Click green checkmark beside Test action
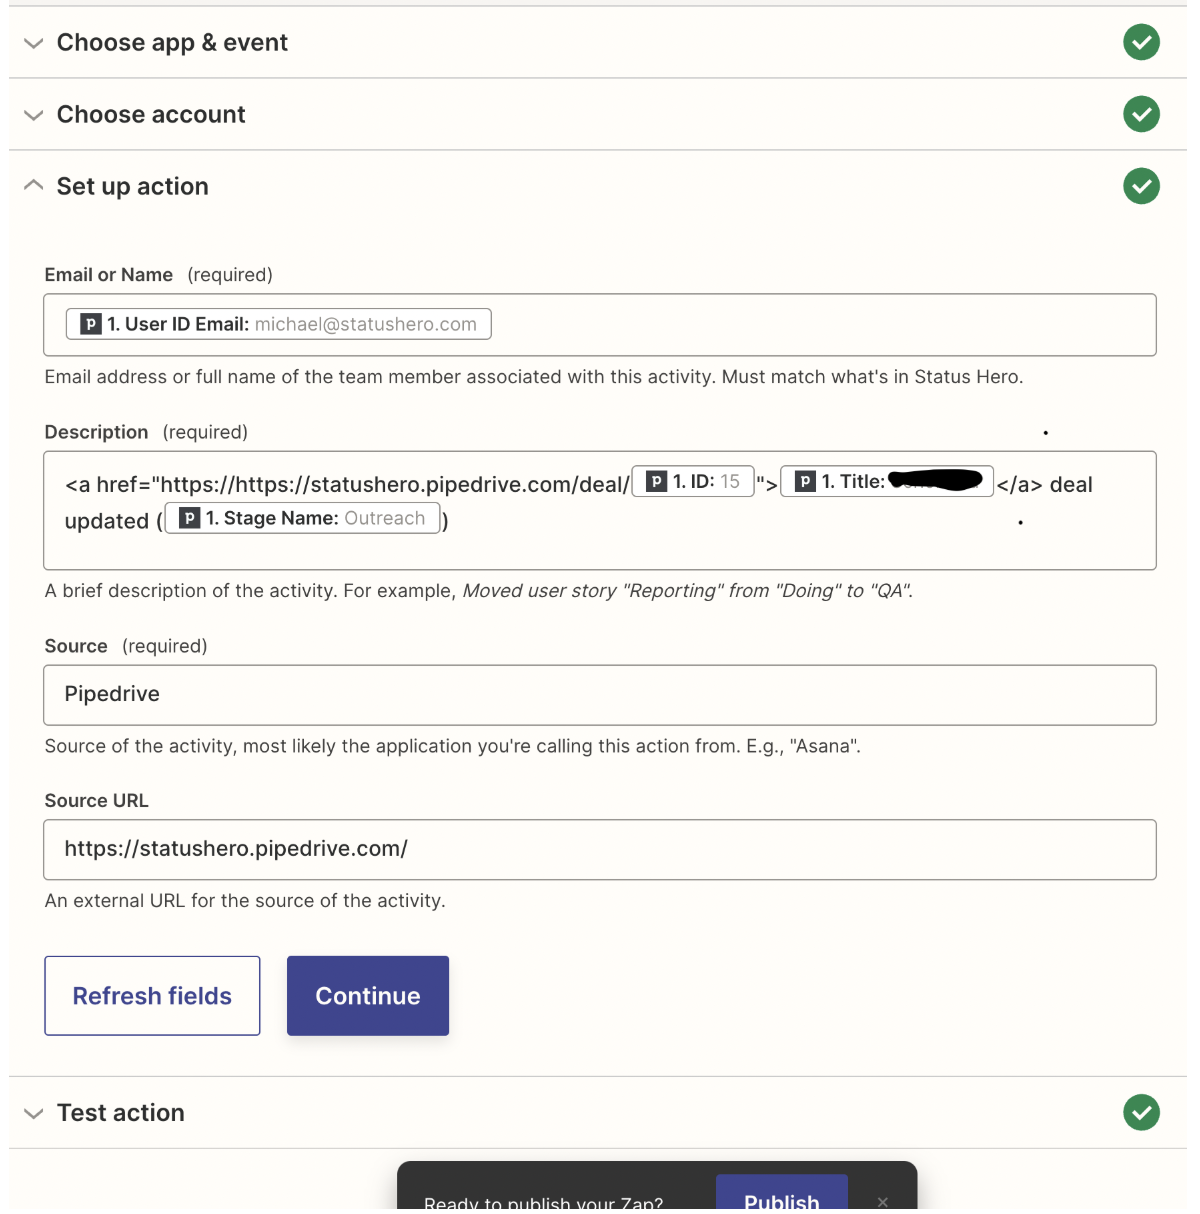 tap(1141, 1112)
